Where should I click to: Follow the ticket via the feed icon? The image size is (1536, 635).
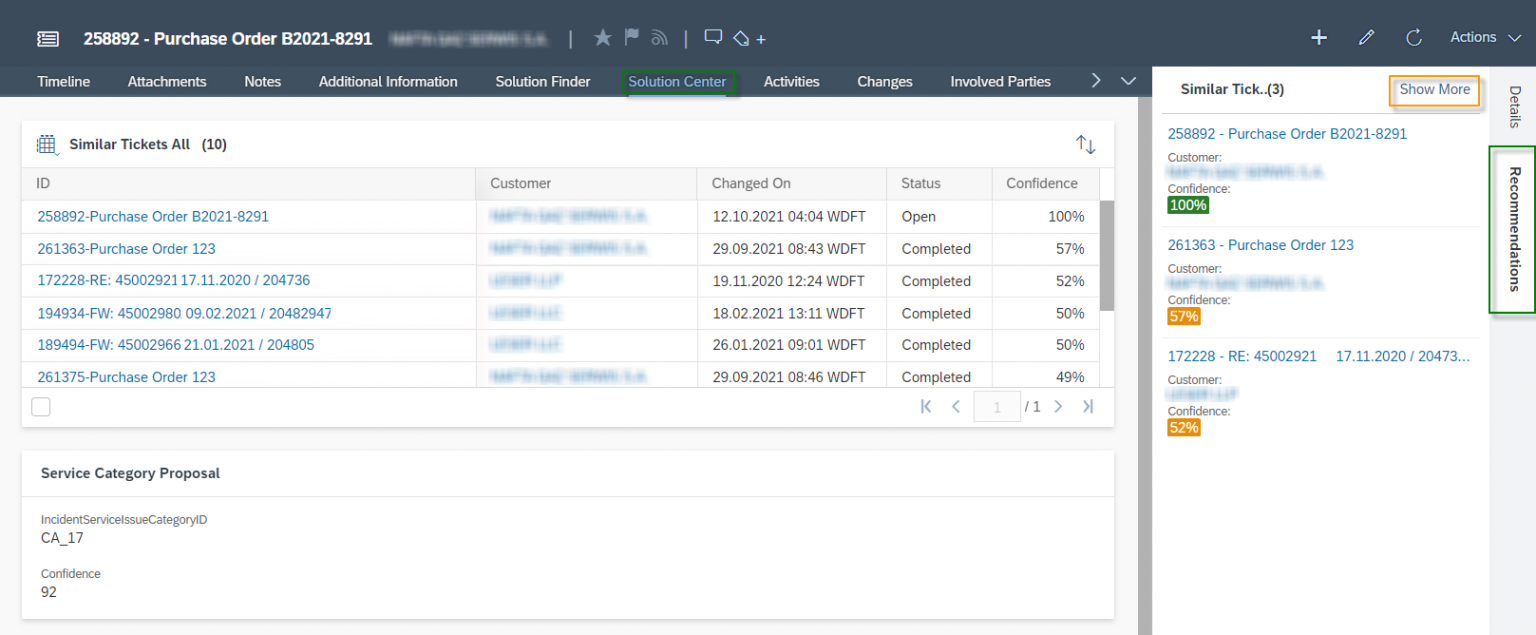(658, 37)
